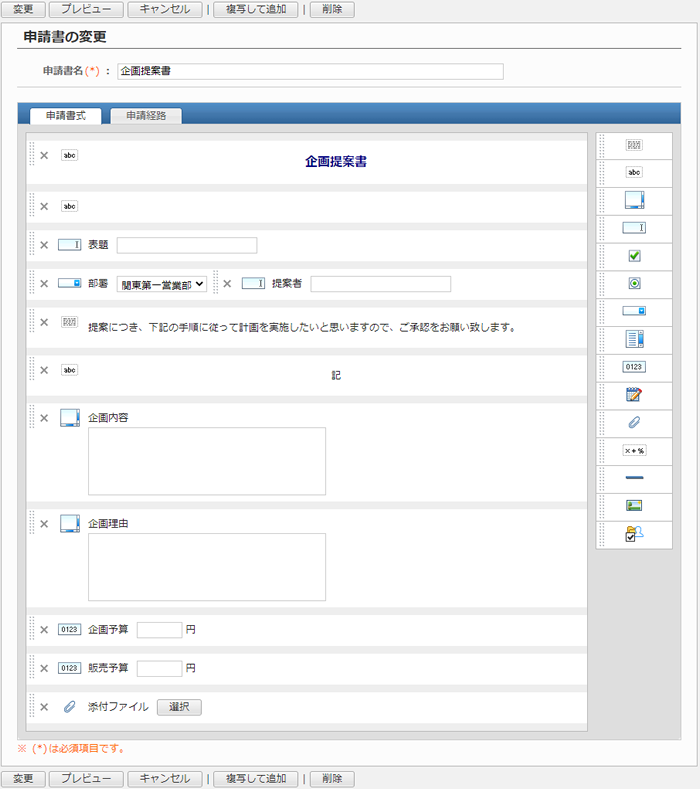This screenshot has height=789, width=700.
Task: Remove the 販売予算 numeric field
Action: (x=44, y=668)
